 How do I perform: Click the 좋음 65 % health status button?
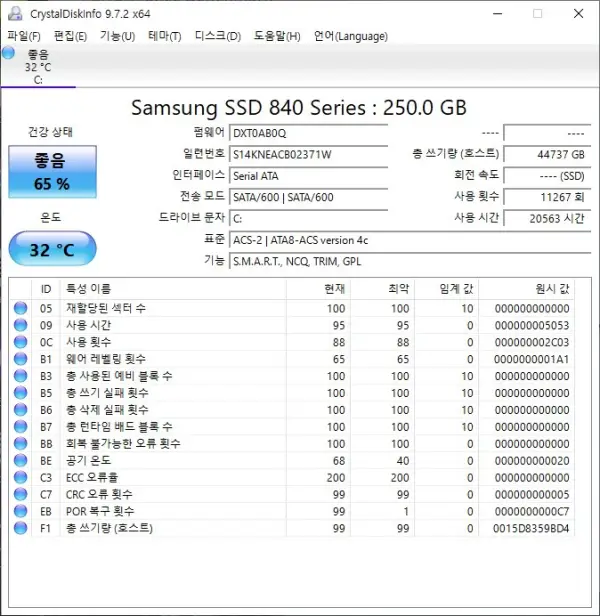click(x=52, y=172)
